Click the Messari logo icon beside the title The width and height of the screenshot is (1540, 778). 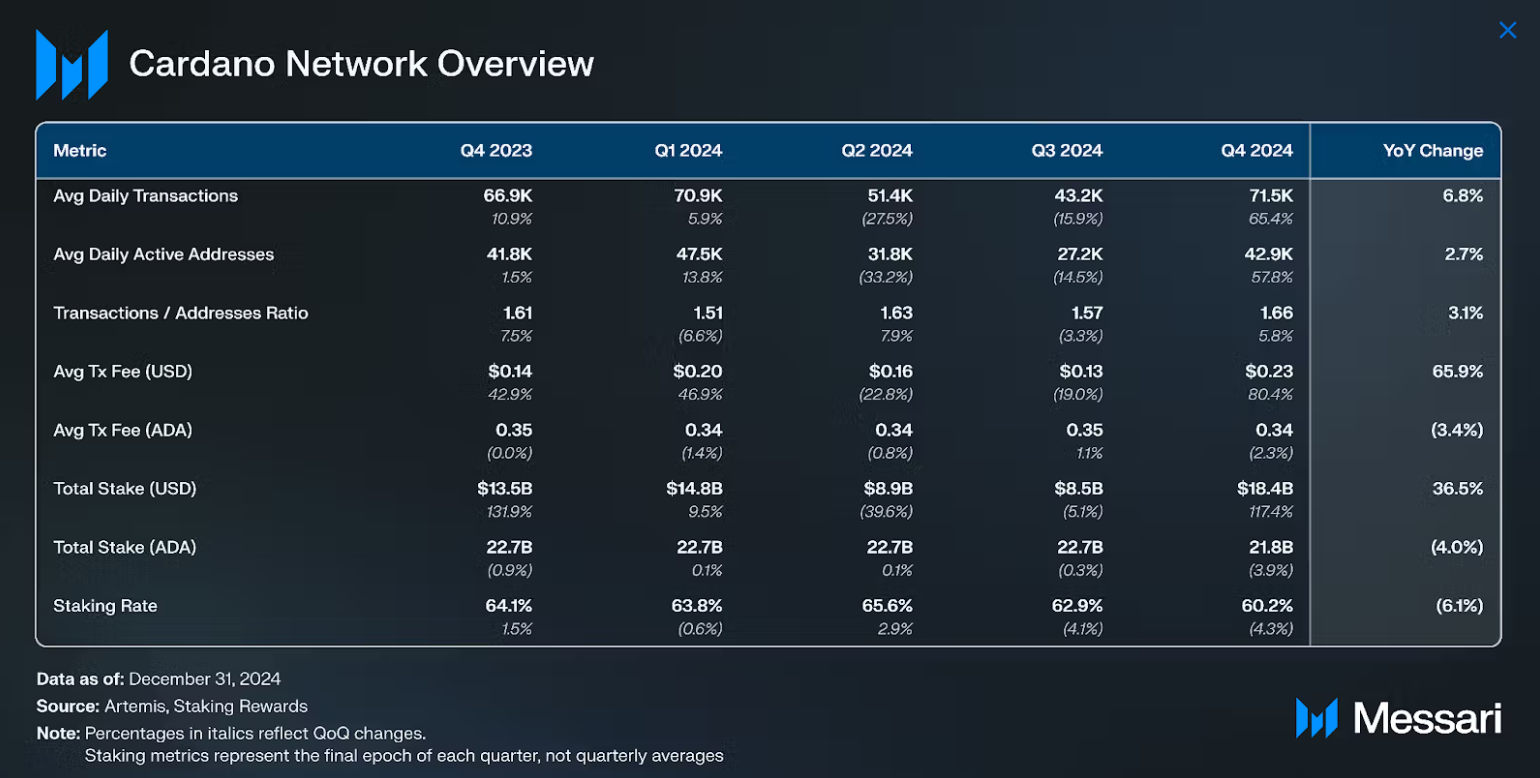click(x=71, y=65)
